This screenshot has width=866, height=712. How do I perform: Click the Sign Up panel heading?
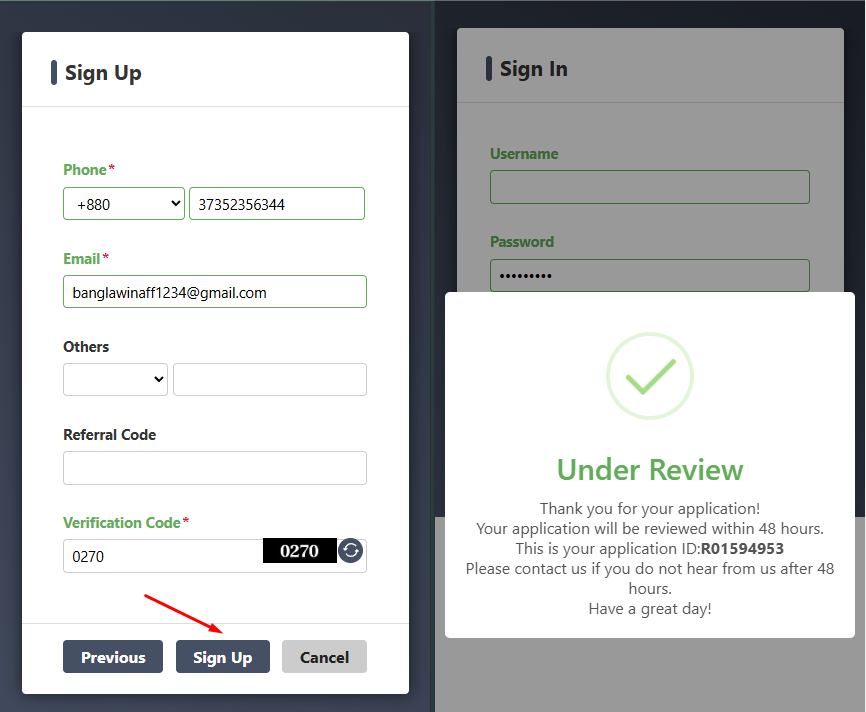[103, 73]
